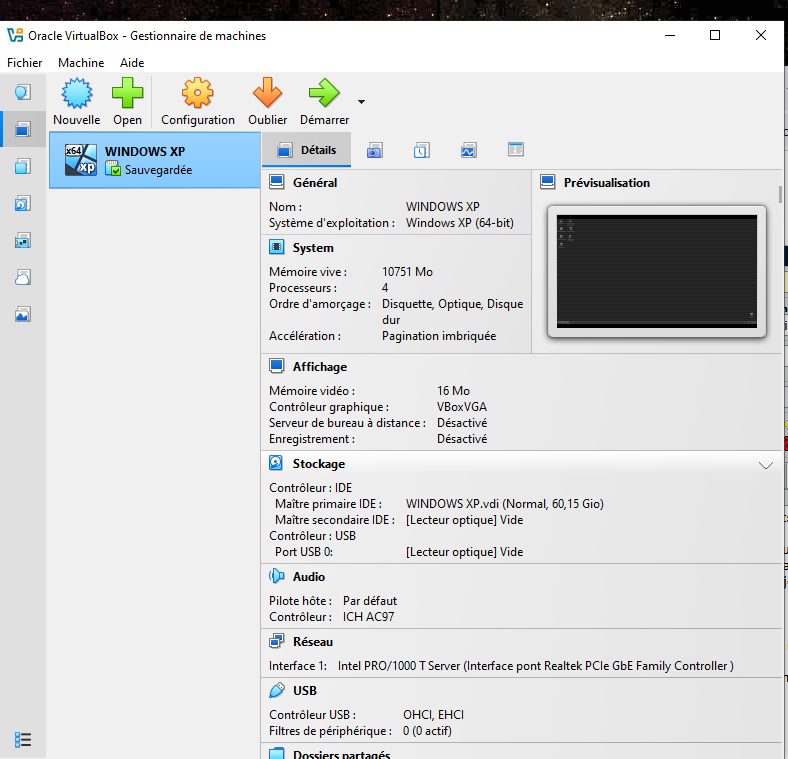The height and width of the screenshot is (759, 788).
Task: Click the Oublier orange arrow icon
Action: pyautogui.click(x=267, y=95)
